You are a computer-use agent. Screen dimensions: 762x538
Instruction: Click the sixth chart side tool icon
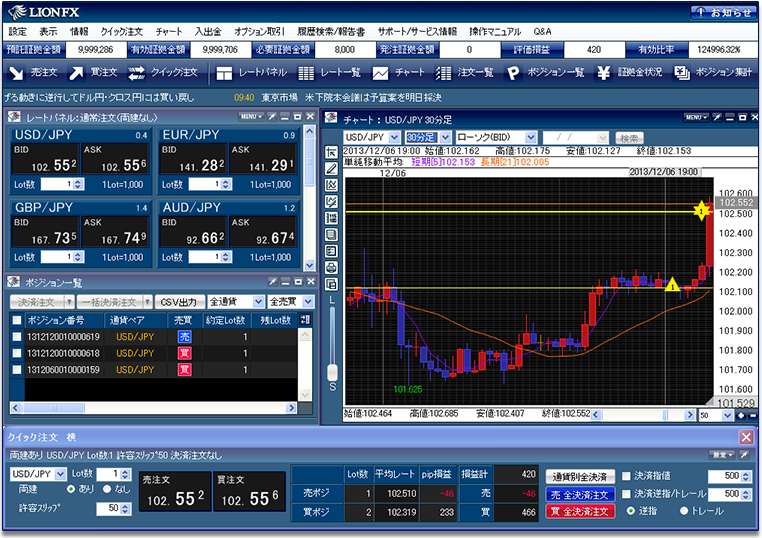pos(331,235)
